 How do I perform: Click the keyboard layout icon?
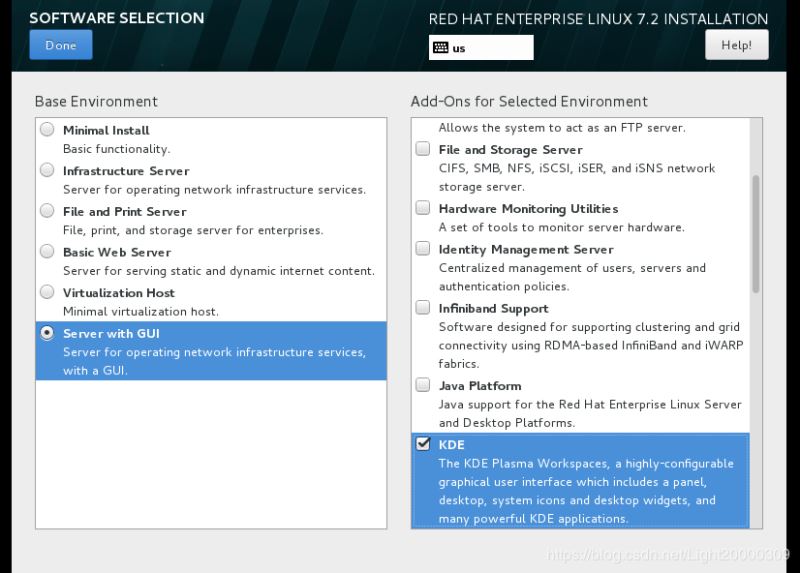[x=440, y=47]
